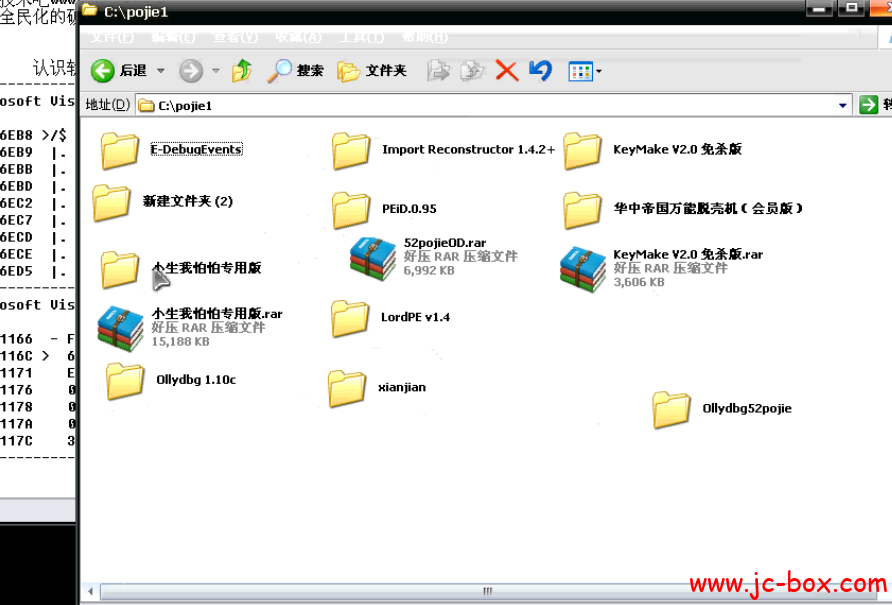Click the Move To toolbar icon
892x605 pixels.
click(x=438, y=71)
